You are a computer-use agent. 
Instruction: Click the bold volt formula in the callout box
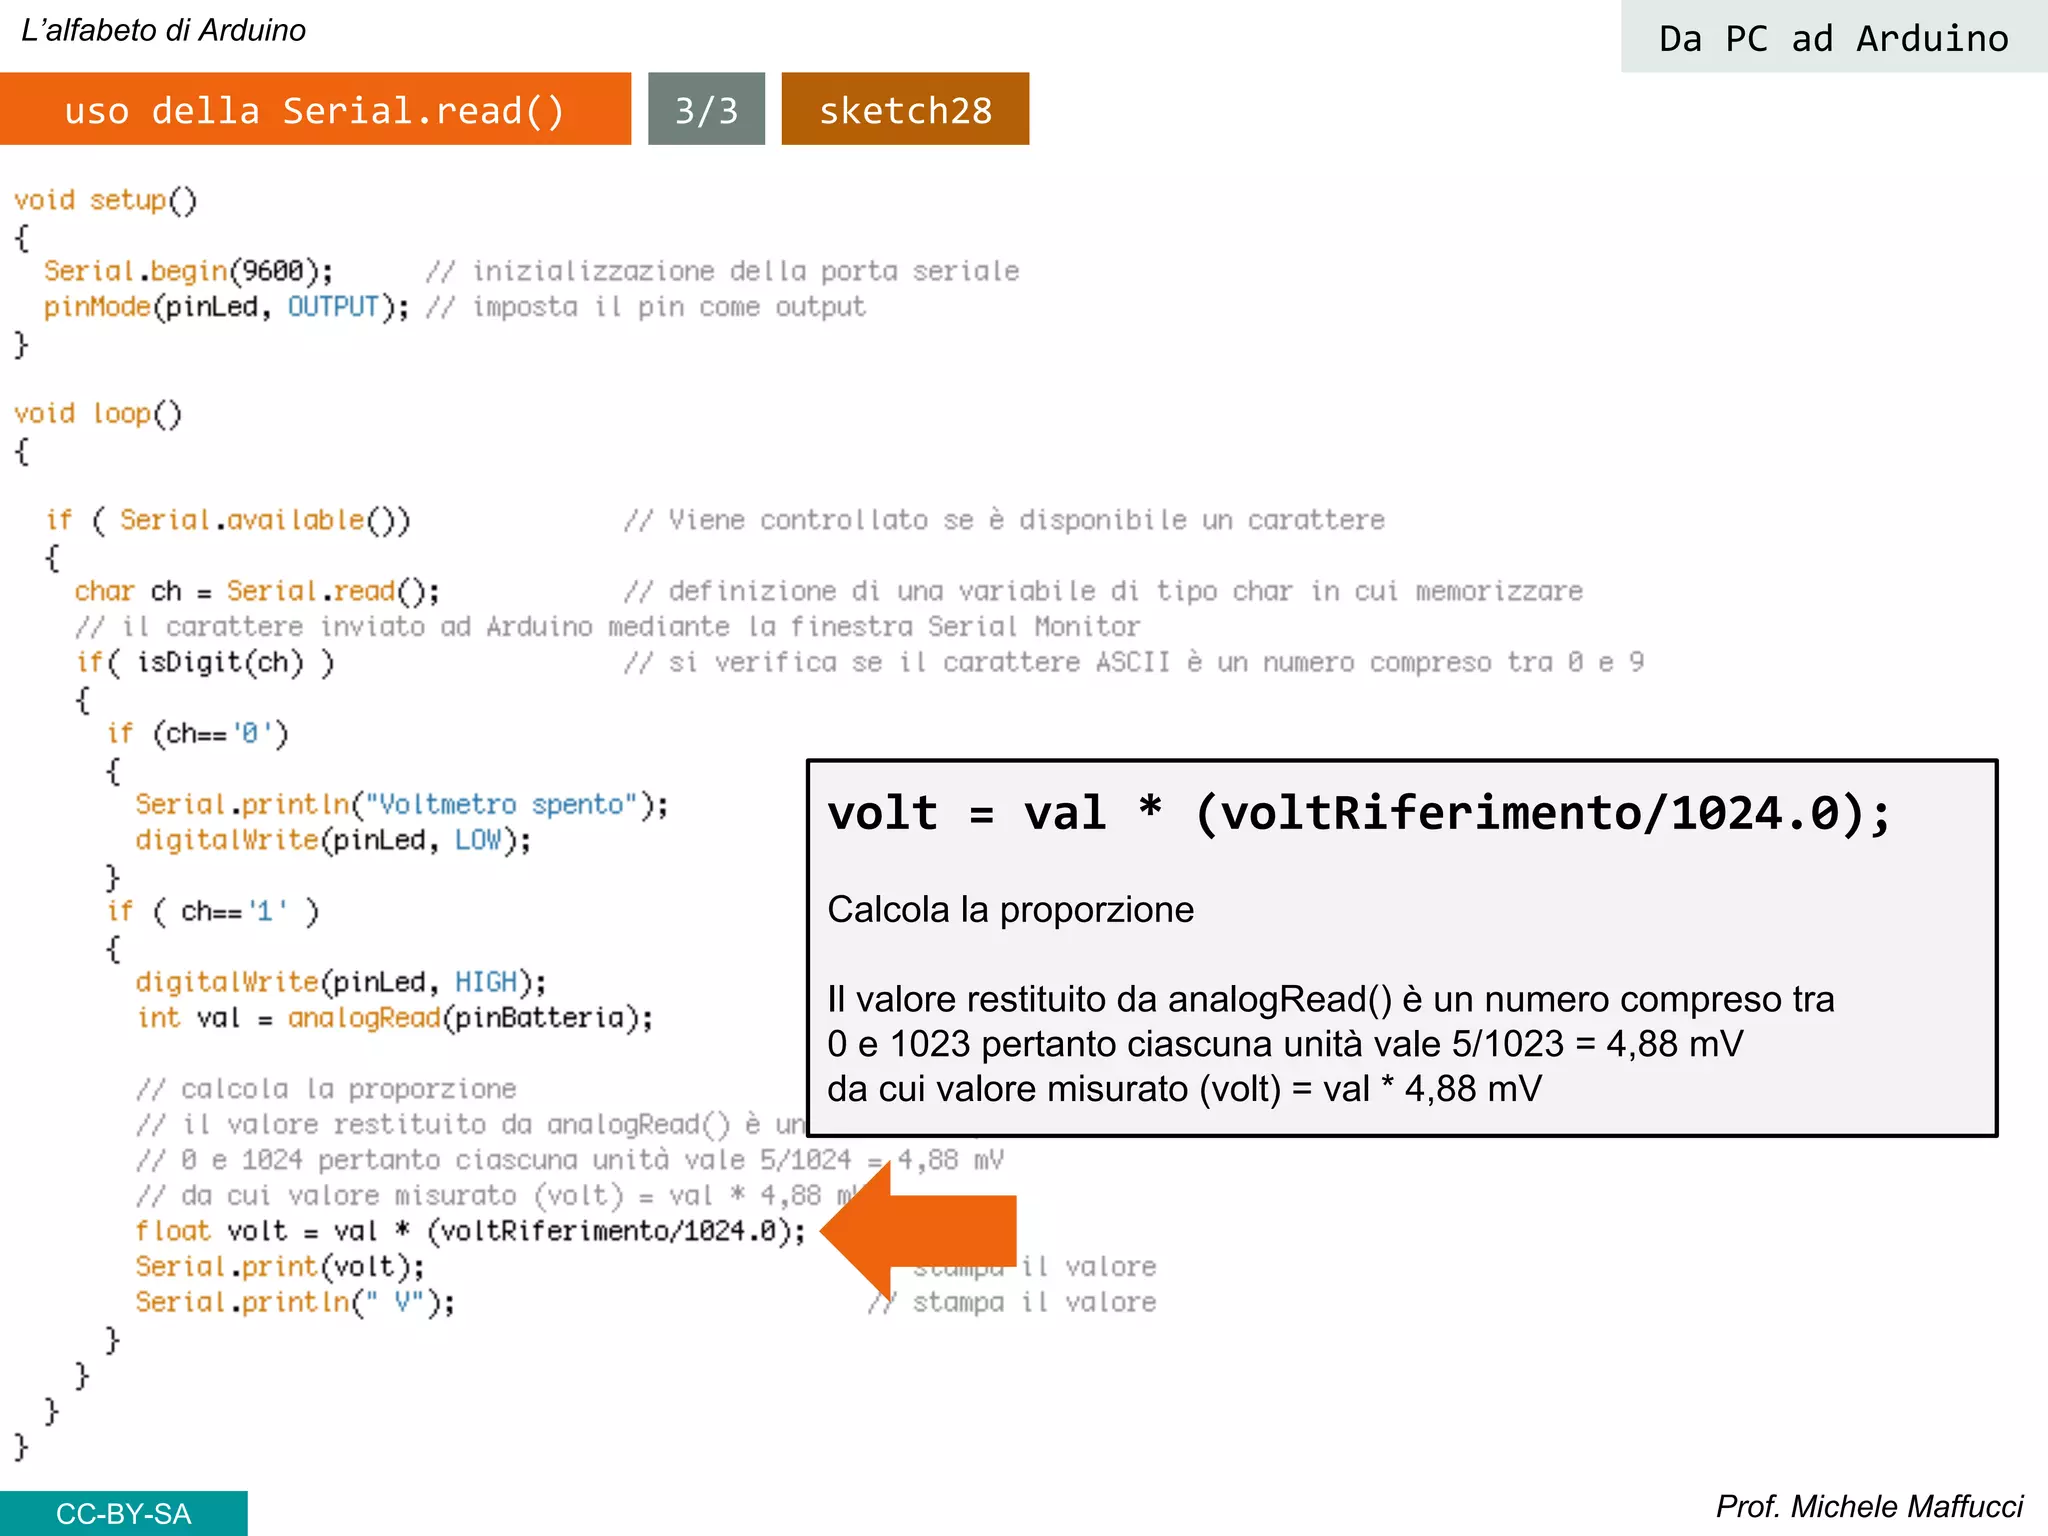pyautogui.click(x=1359, y=812)
